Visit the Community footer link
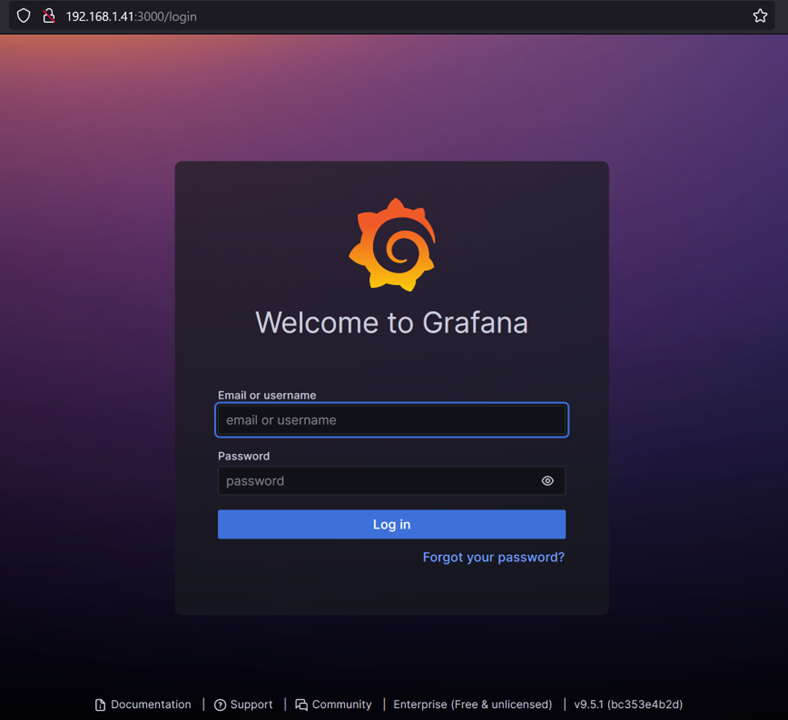 coord(333,704)
